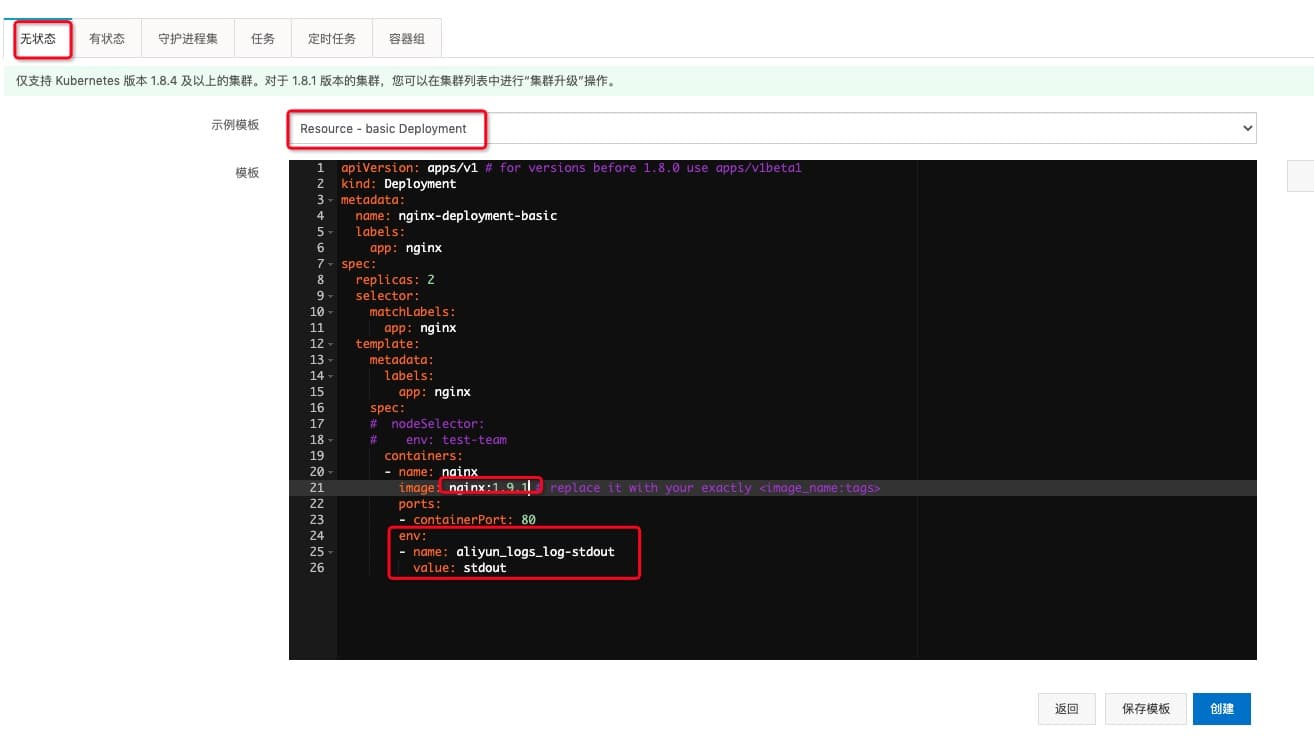Collapse the metadata fold at line 13
Screen dimensions: 1314x738
(x=331, y=360)
